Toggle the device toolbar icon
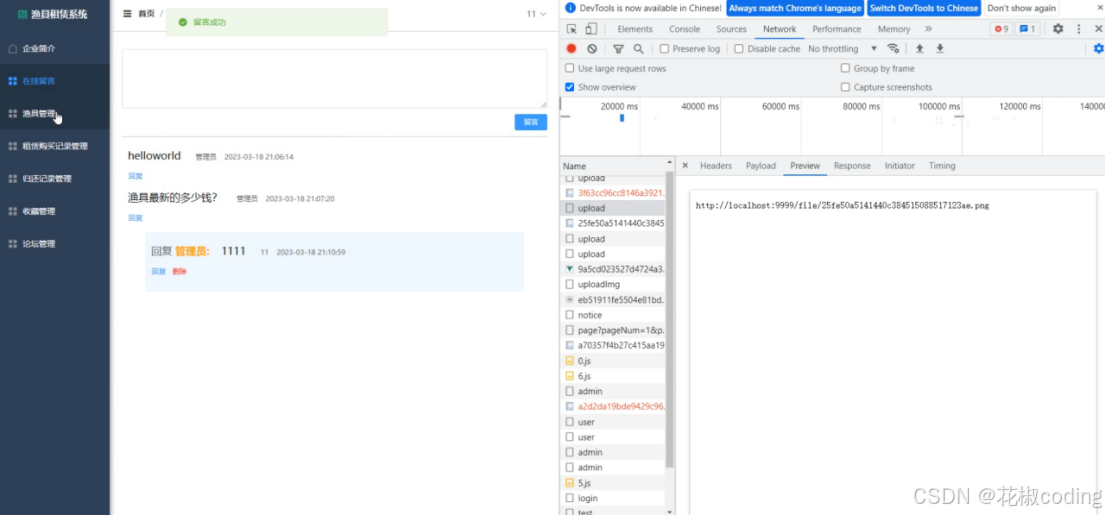 pyautogui.click(x=591, y=29)
